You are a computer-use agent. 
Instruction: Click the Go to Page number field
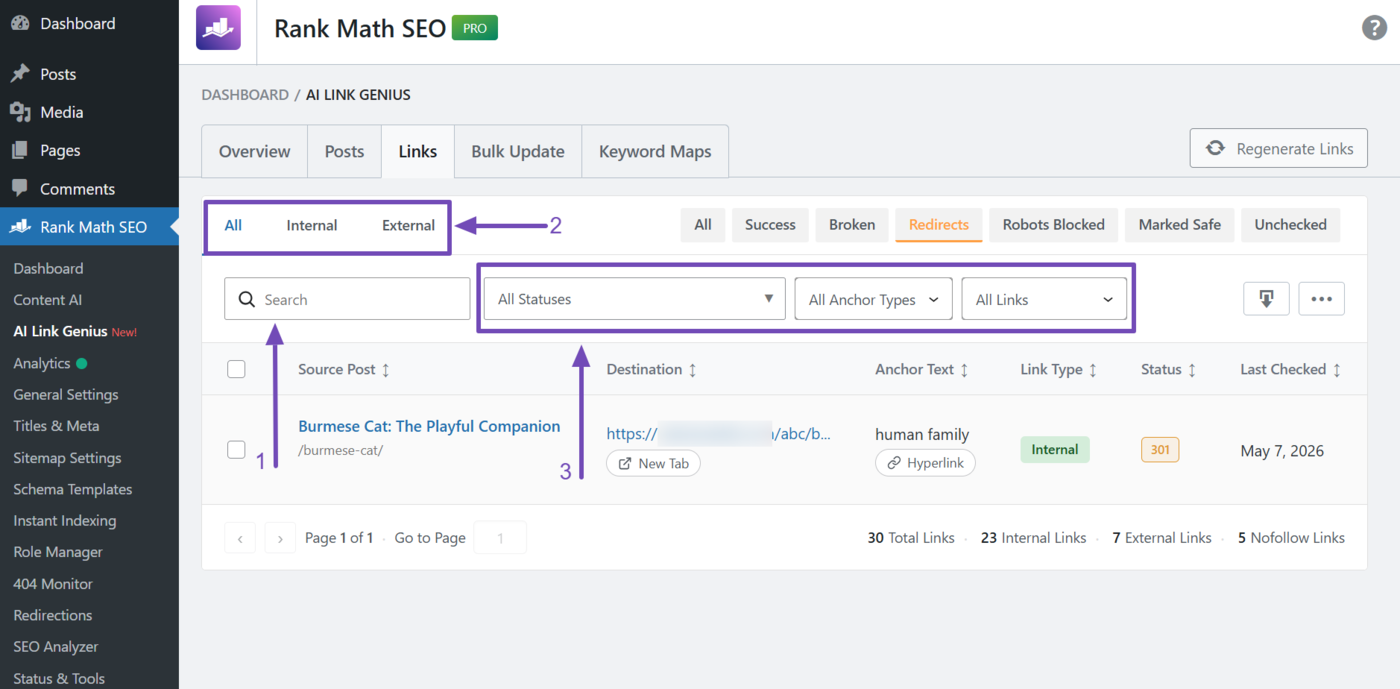tap(500, 538)
